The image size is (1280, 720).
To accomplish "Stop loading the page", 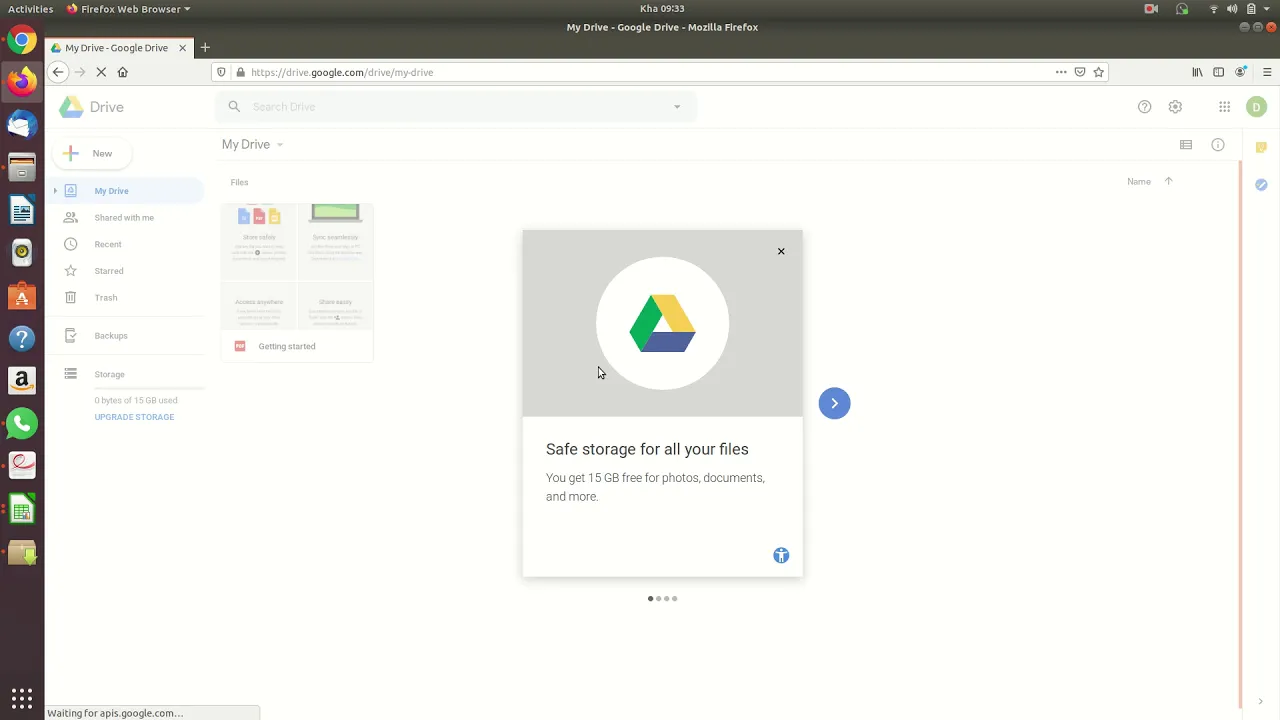I will 101,72.
